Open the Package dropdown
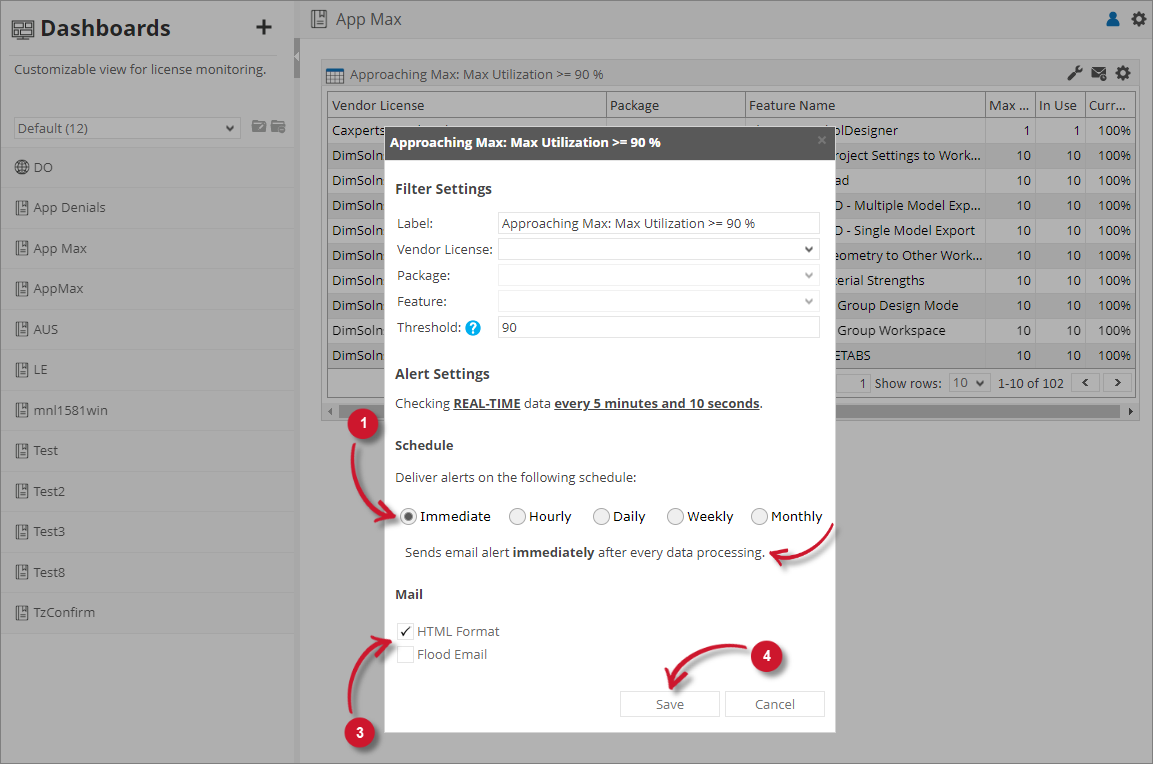Image resolution: width=1153 pixels, height=764 pixels. click(659, 275)
